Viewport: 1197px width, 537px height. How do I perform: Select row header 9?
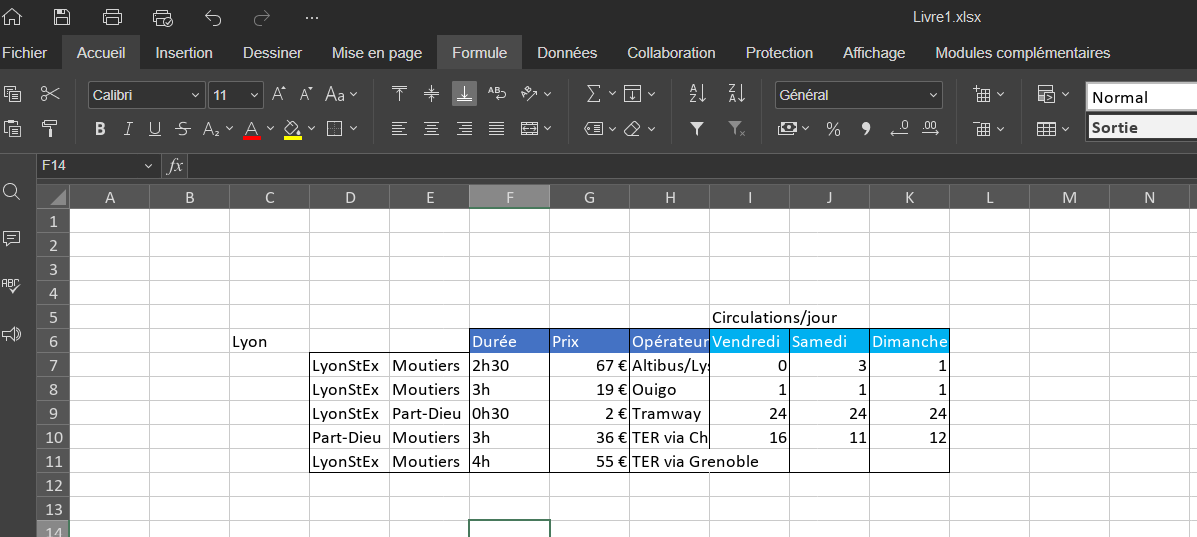[x=53, y=413]
